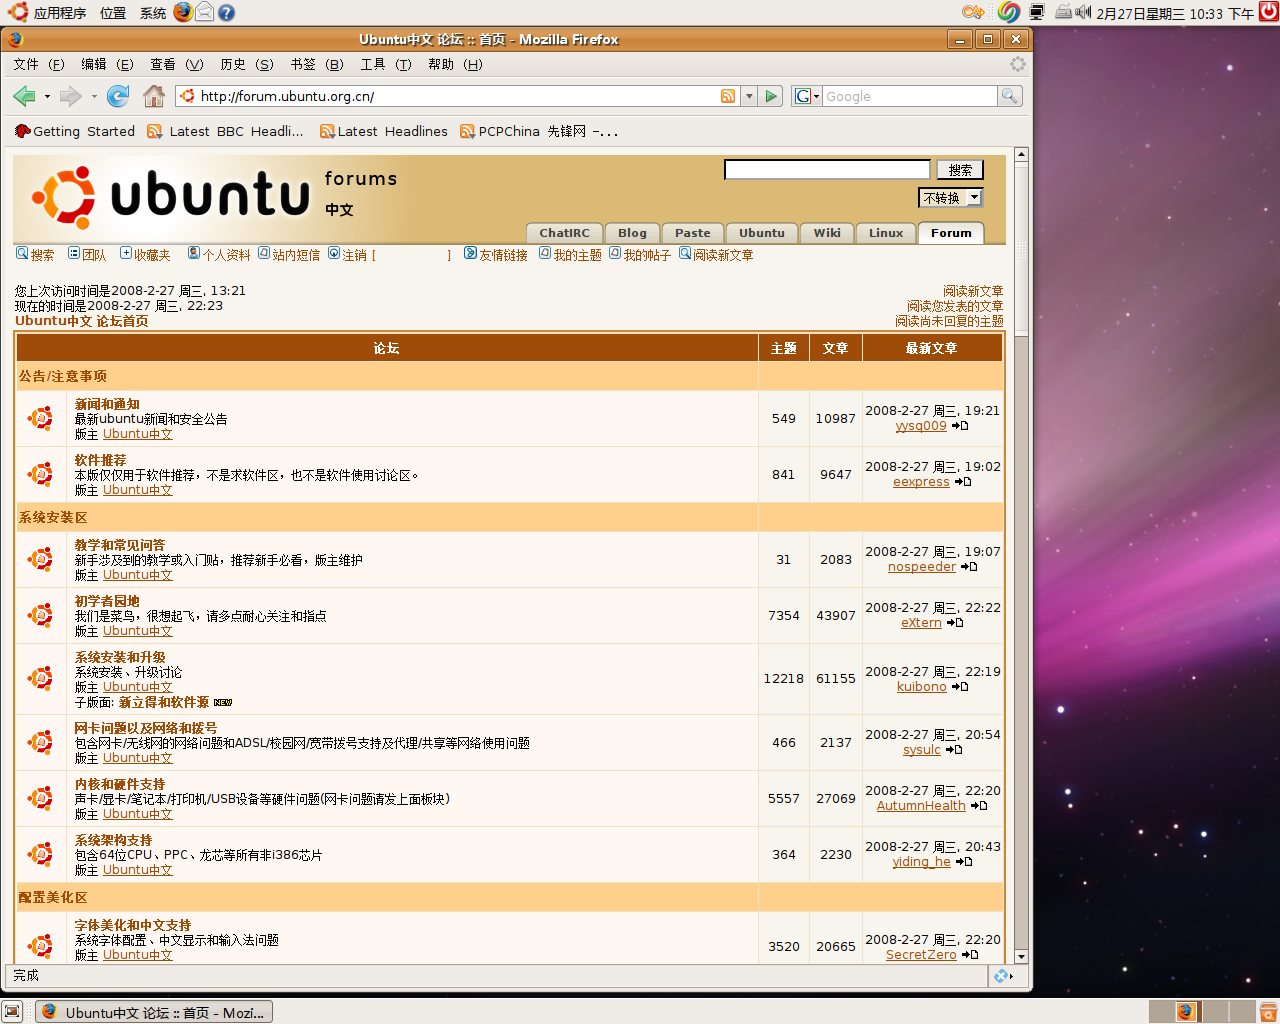Click the red power button in top panel
Screen dimensions: 1280x1024
[1268, 12]
